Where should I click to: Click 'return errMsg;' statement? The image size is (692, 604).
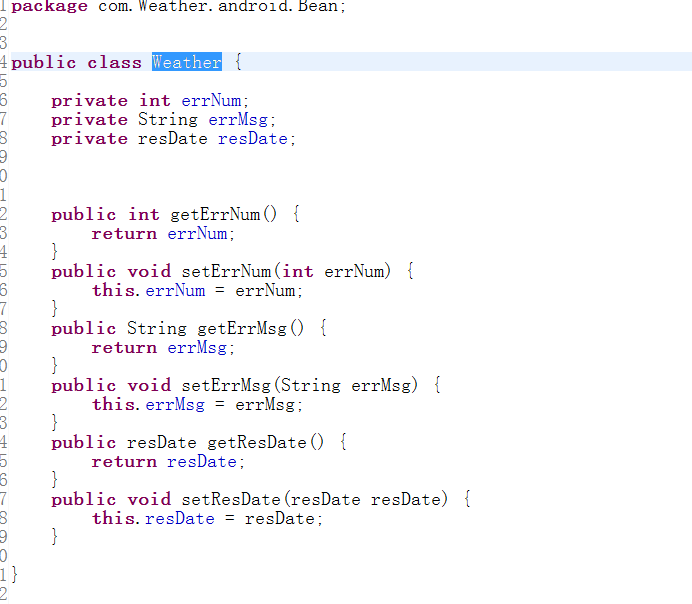(x=163, y=348)
